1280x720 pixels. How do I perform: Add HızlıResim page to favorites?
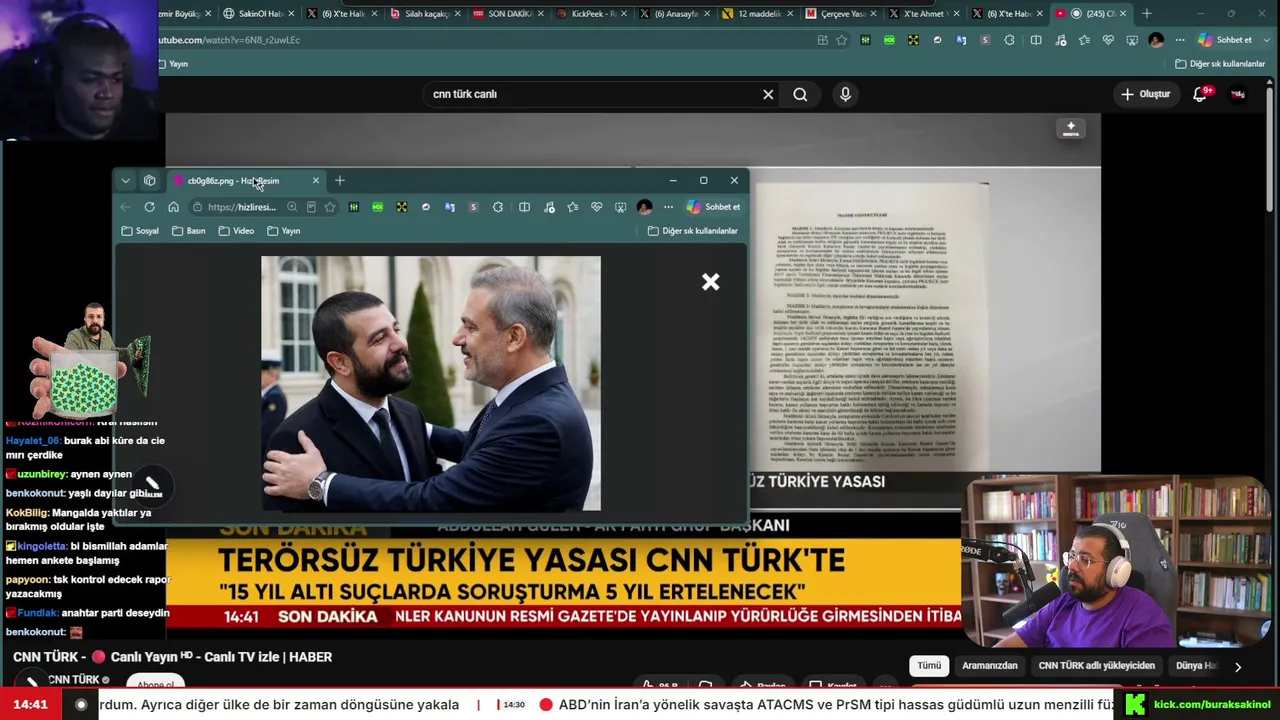[x=330, y=207]
